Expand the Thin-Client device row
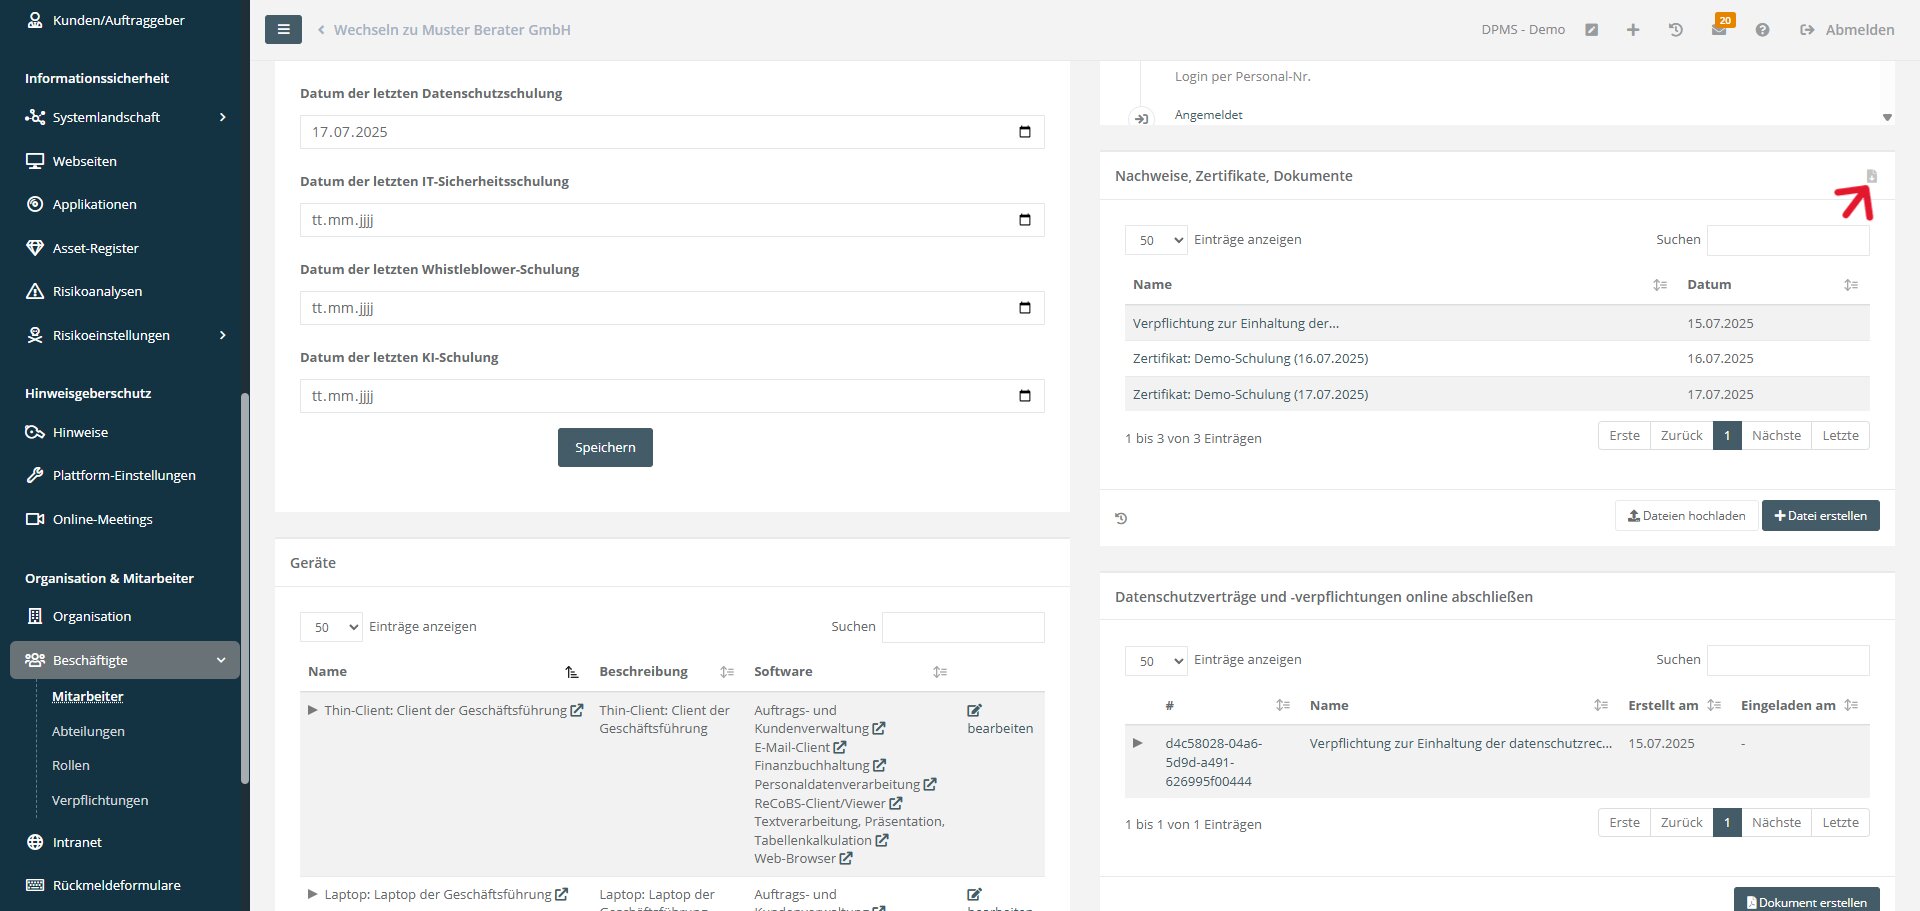 pos(312,711)
